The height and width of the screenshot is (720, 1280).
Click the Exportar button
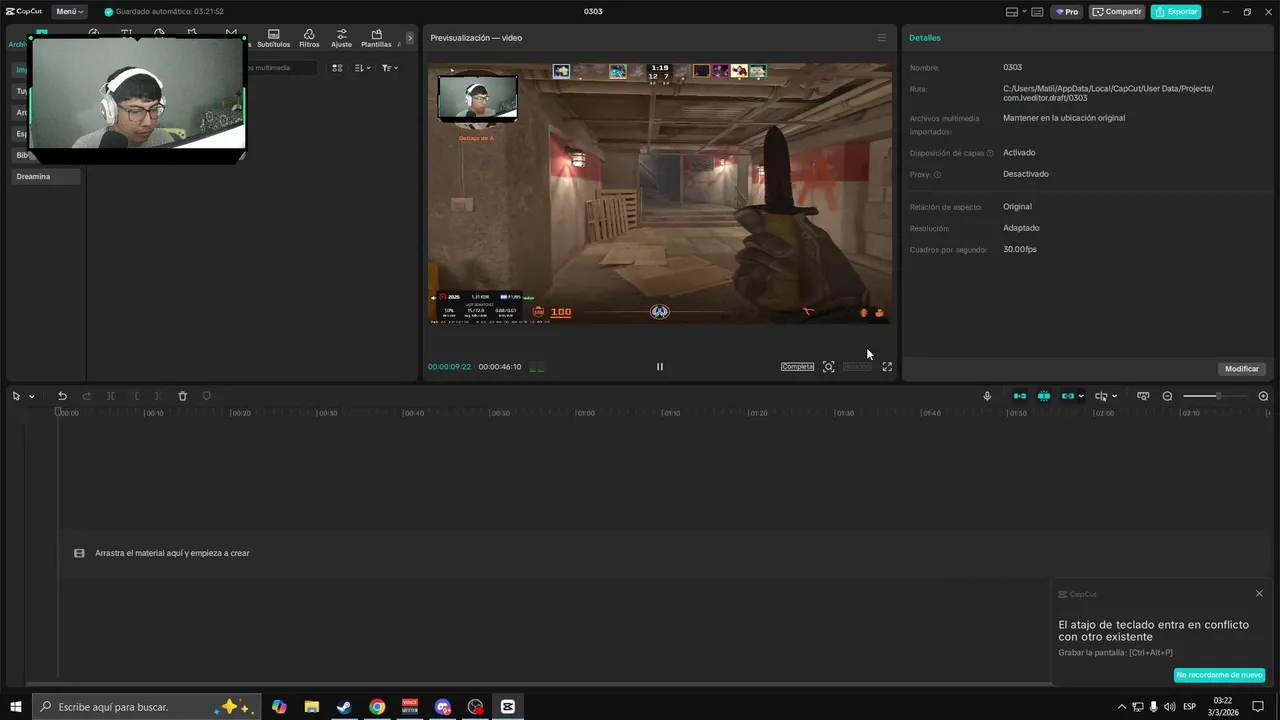1176,12
